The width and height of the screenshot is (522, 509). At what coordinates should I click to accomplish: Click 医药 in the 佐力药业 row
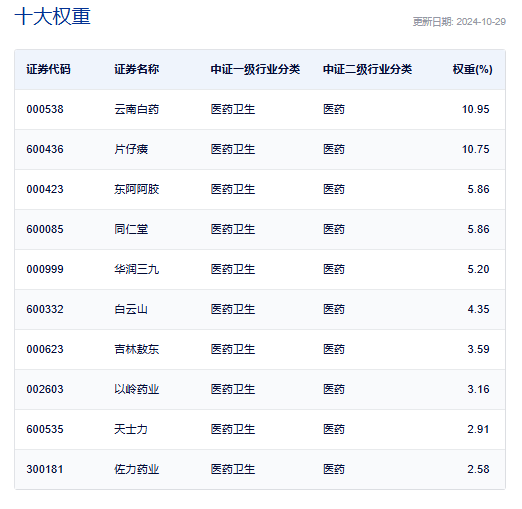click(334, 469)
